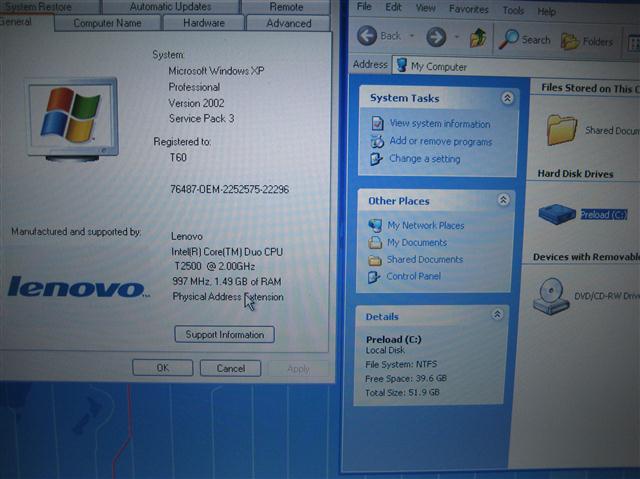Click the My Network Places icon
This screenshot has width=640, height=479.
[374, 225]
